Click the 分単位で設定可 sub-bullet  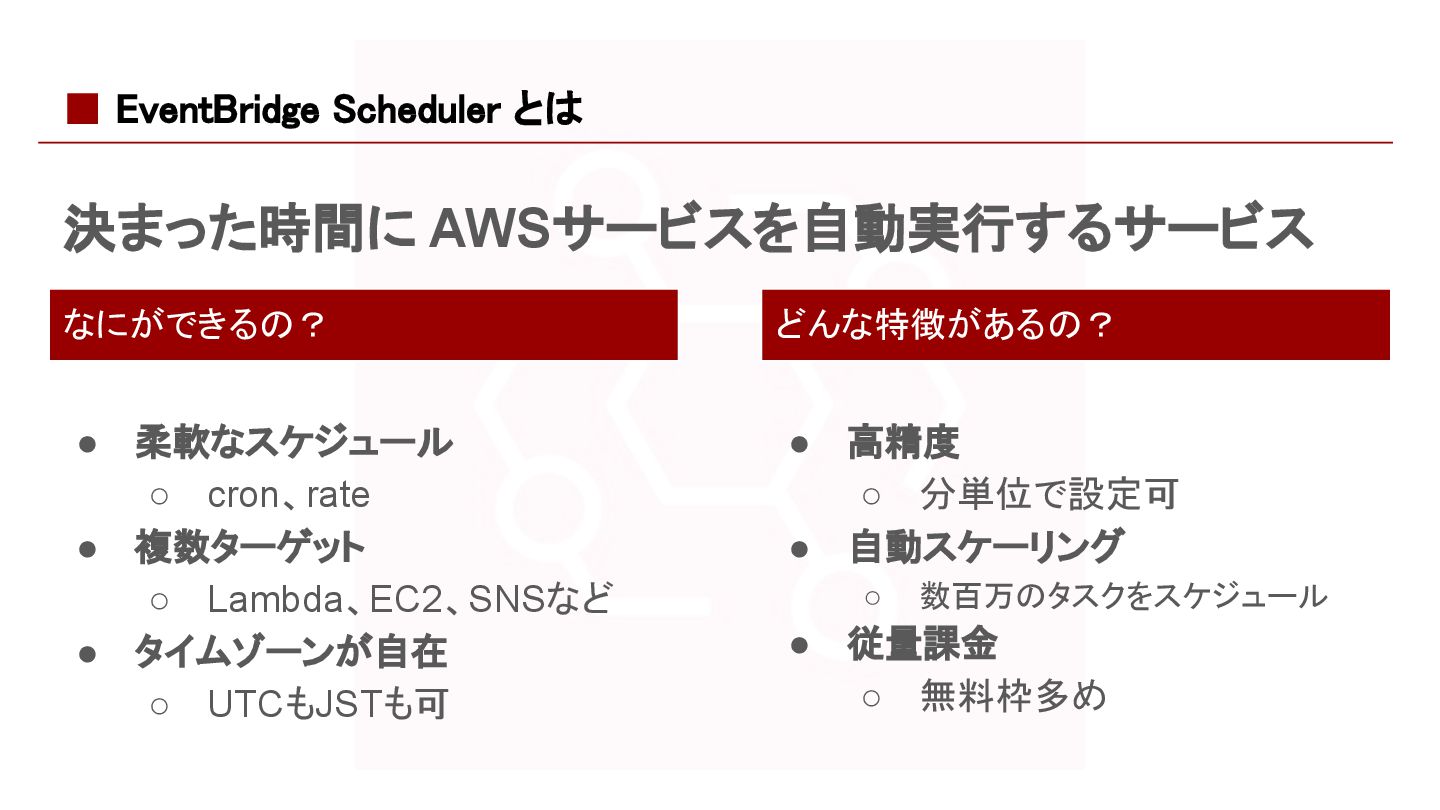click(1050, 494)
